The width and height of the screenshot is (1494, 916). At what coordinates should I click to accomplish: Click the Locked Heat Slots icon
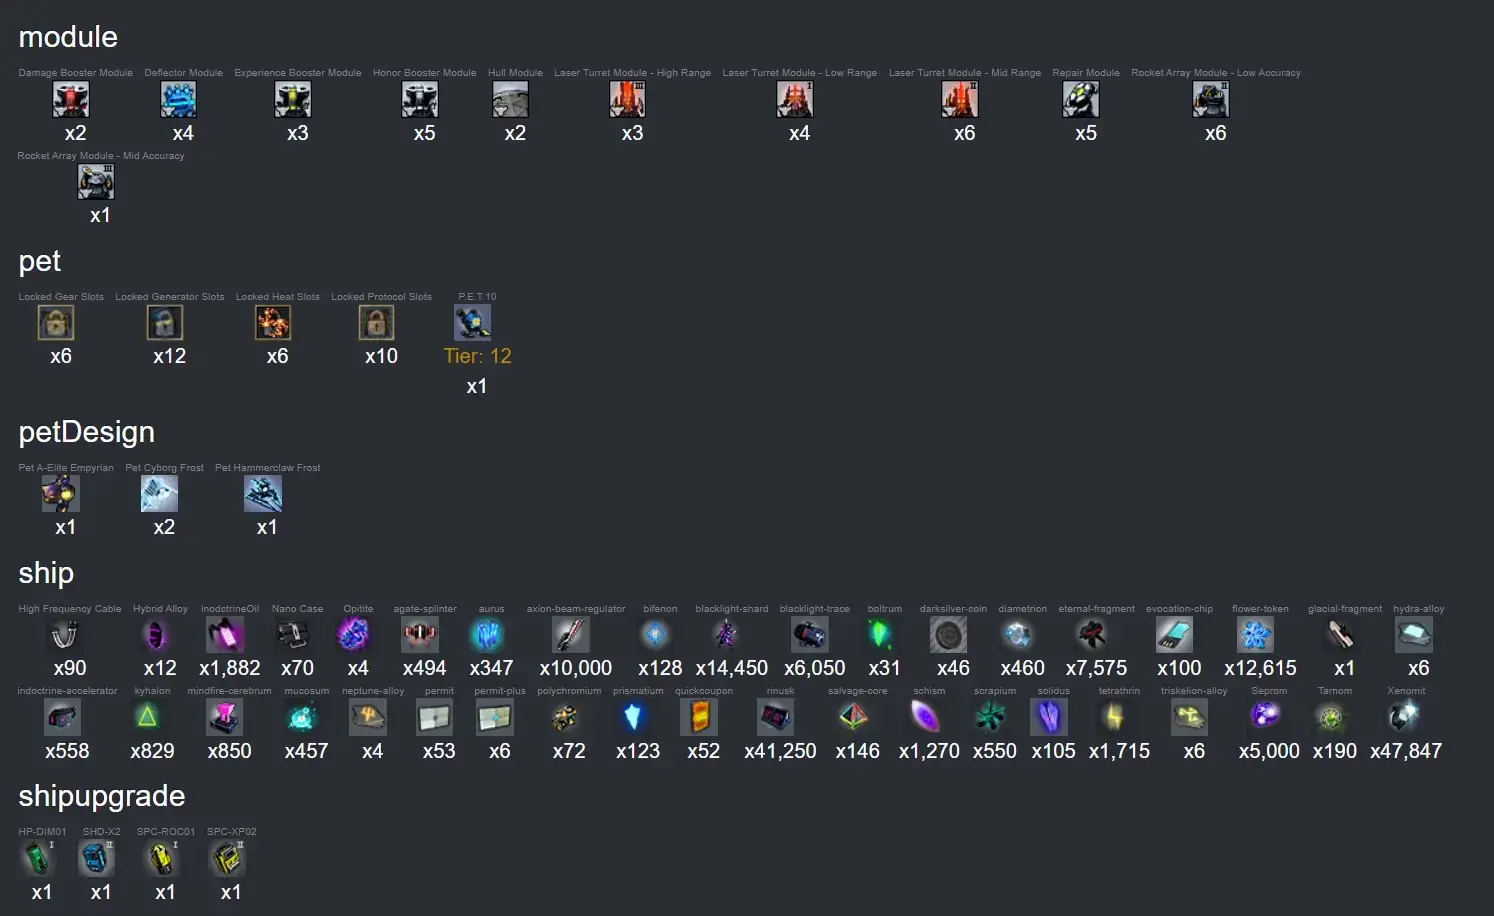273,323
